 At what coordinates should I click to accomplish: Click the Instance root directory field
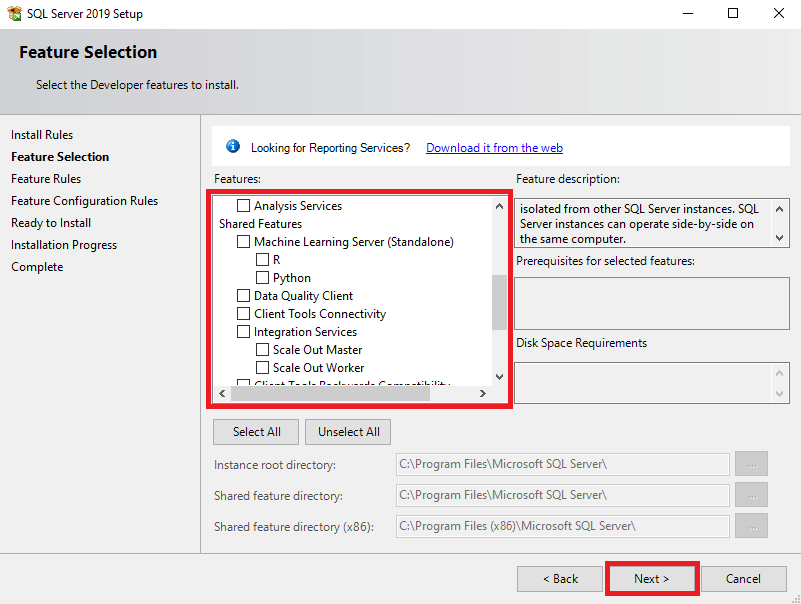562,464
